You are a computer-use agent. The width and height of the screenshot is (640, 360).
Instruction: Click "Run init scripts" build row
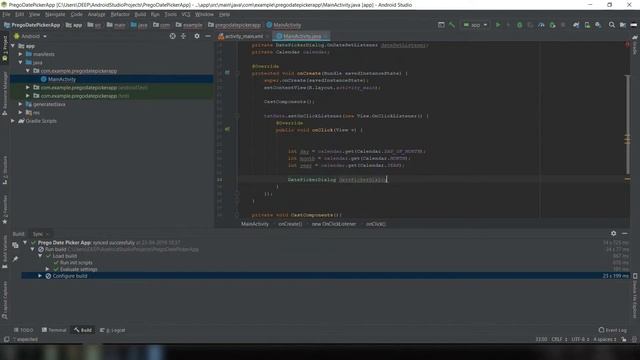tap(76, 263)
